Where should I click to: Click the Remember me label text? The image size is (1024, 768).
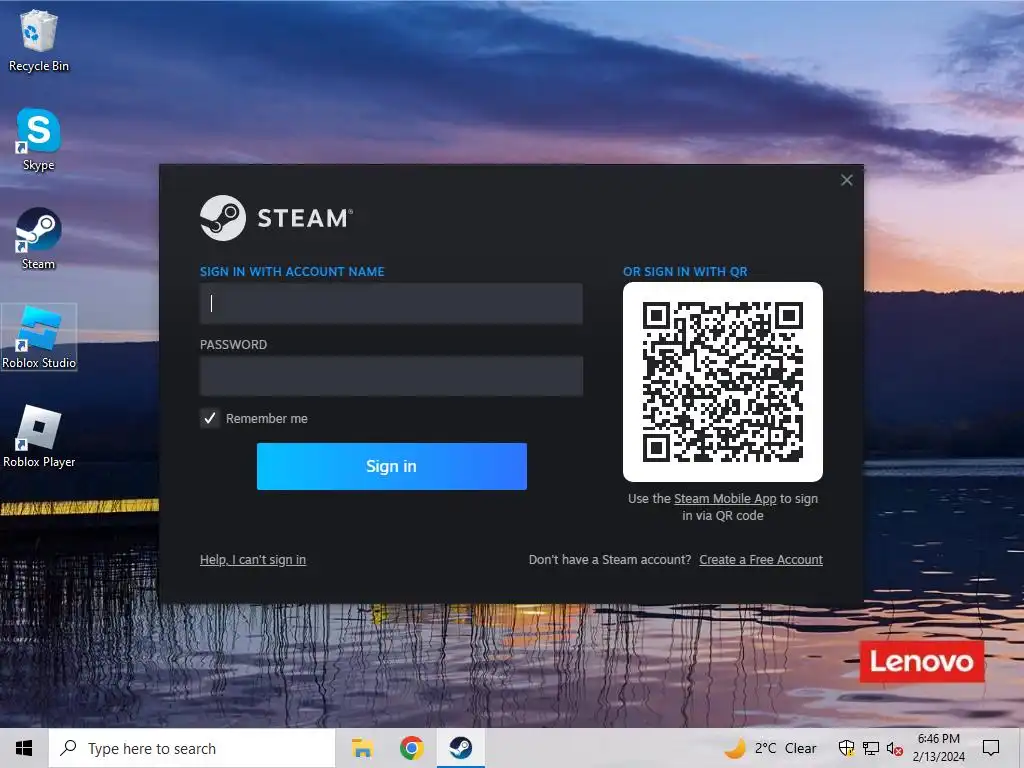tap(266, 419)
